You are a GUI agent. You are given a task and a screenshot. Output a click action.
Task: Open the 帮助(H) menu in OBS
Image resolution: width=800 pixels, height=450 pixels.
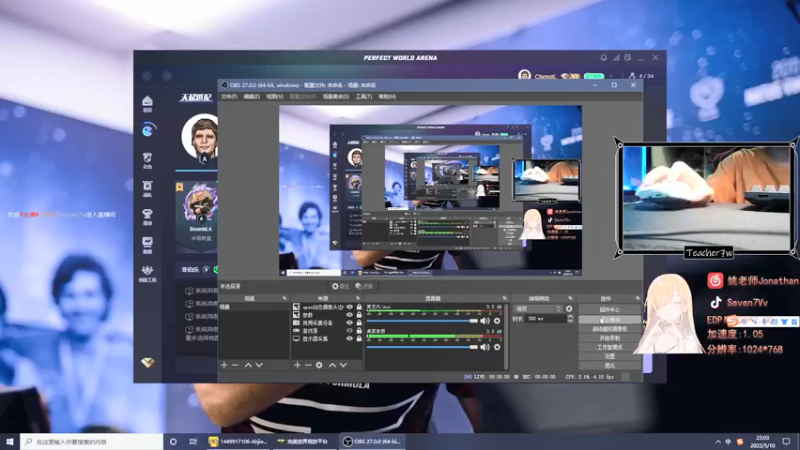[x=387, y=96]
